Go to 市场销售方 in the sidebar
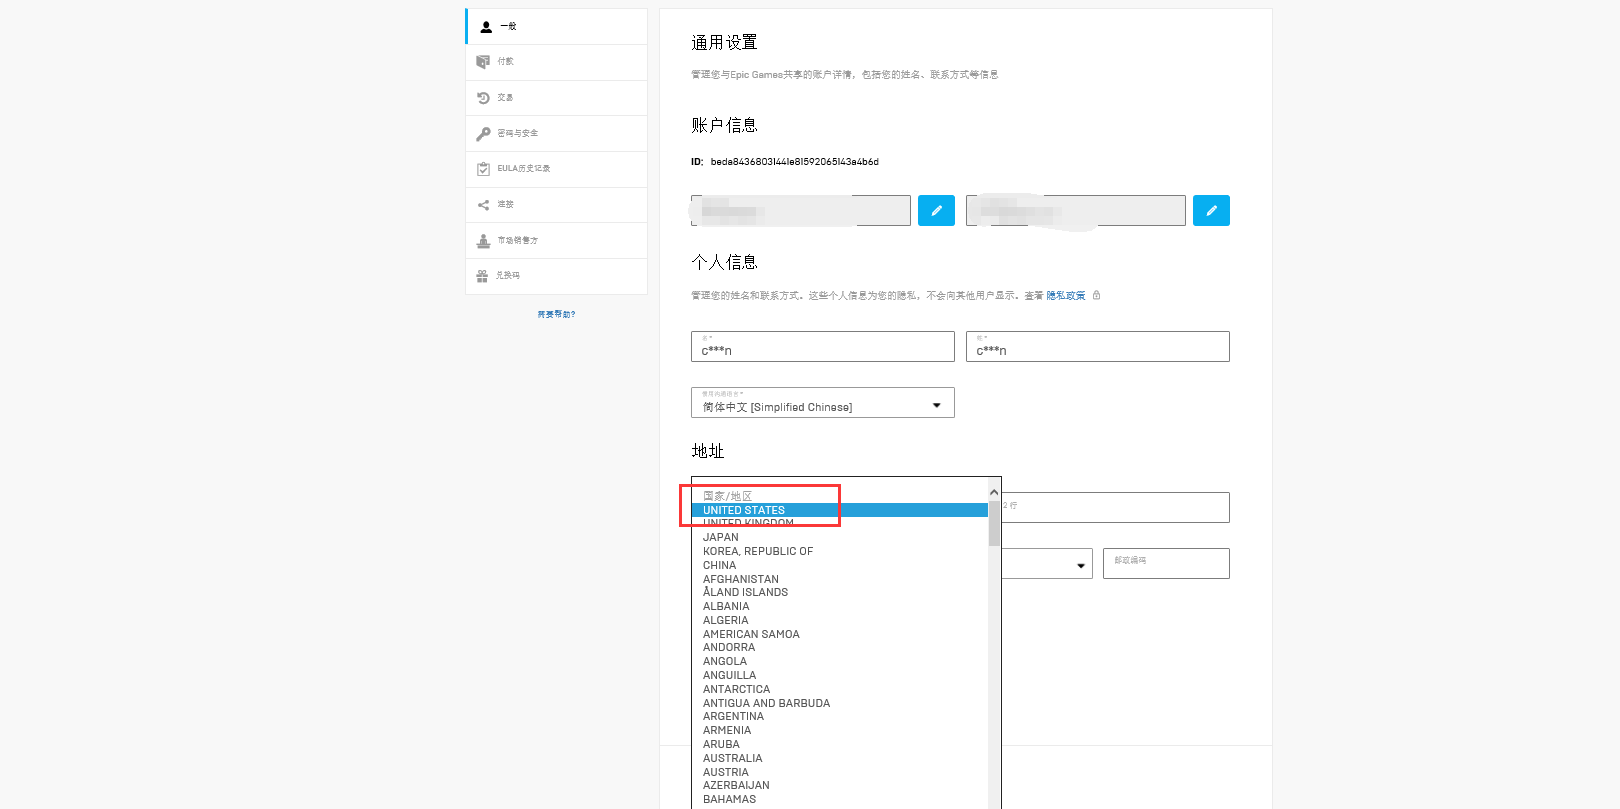 pos(556,240)
